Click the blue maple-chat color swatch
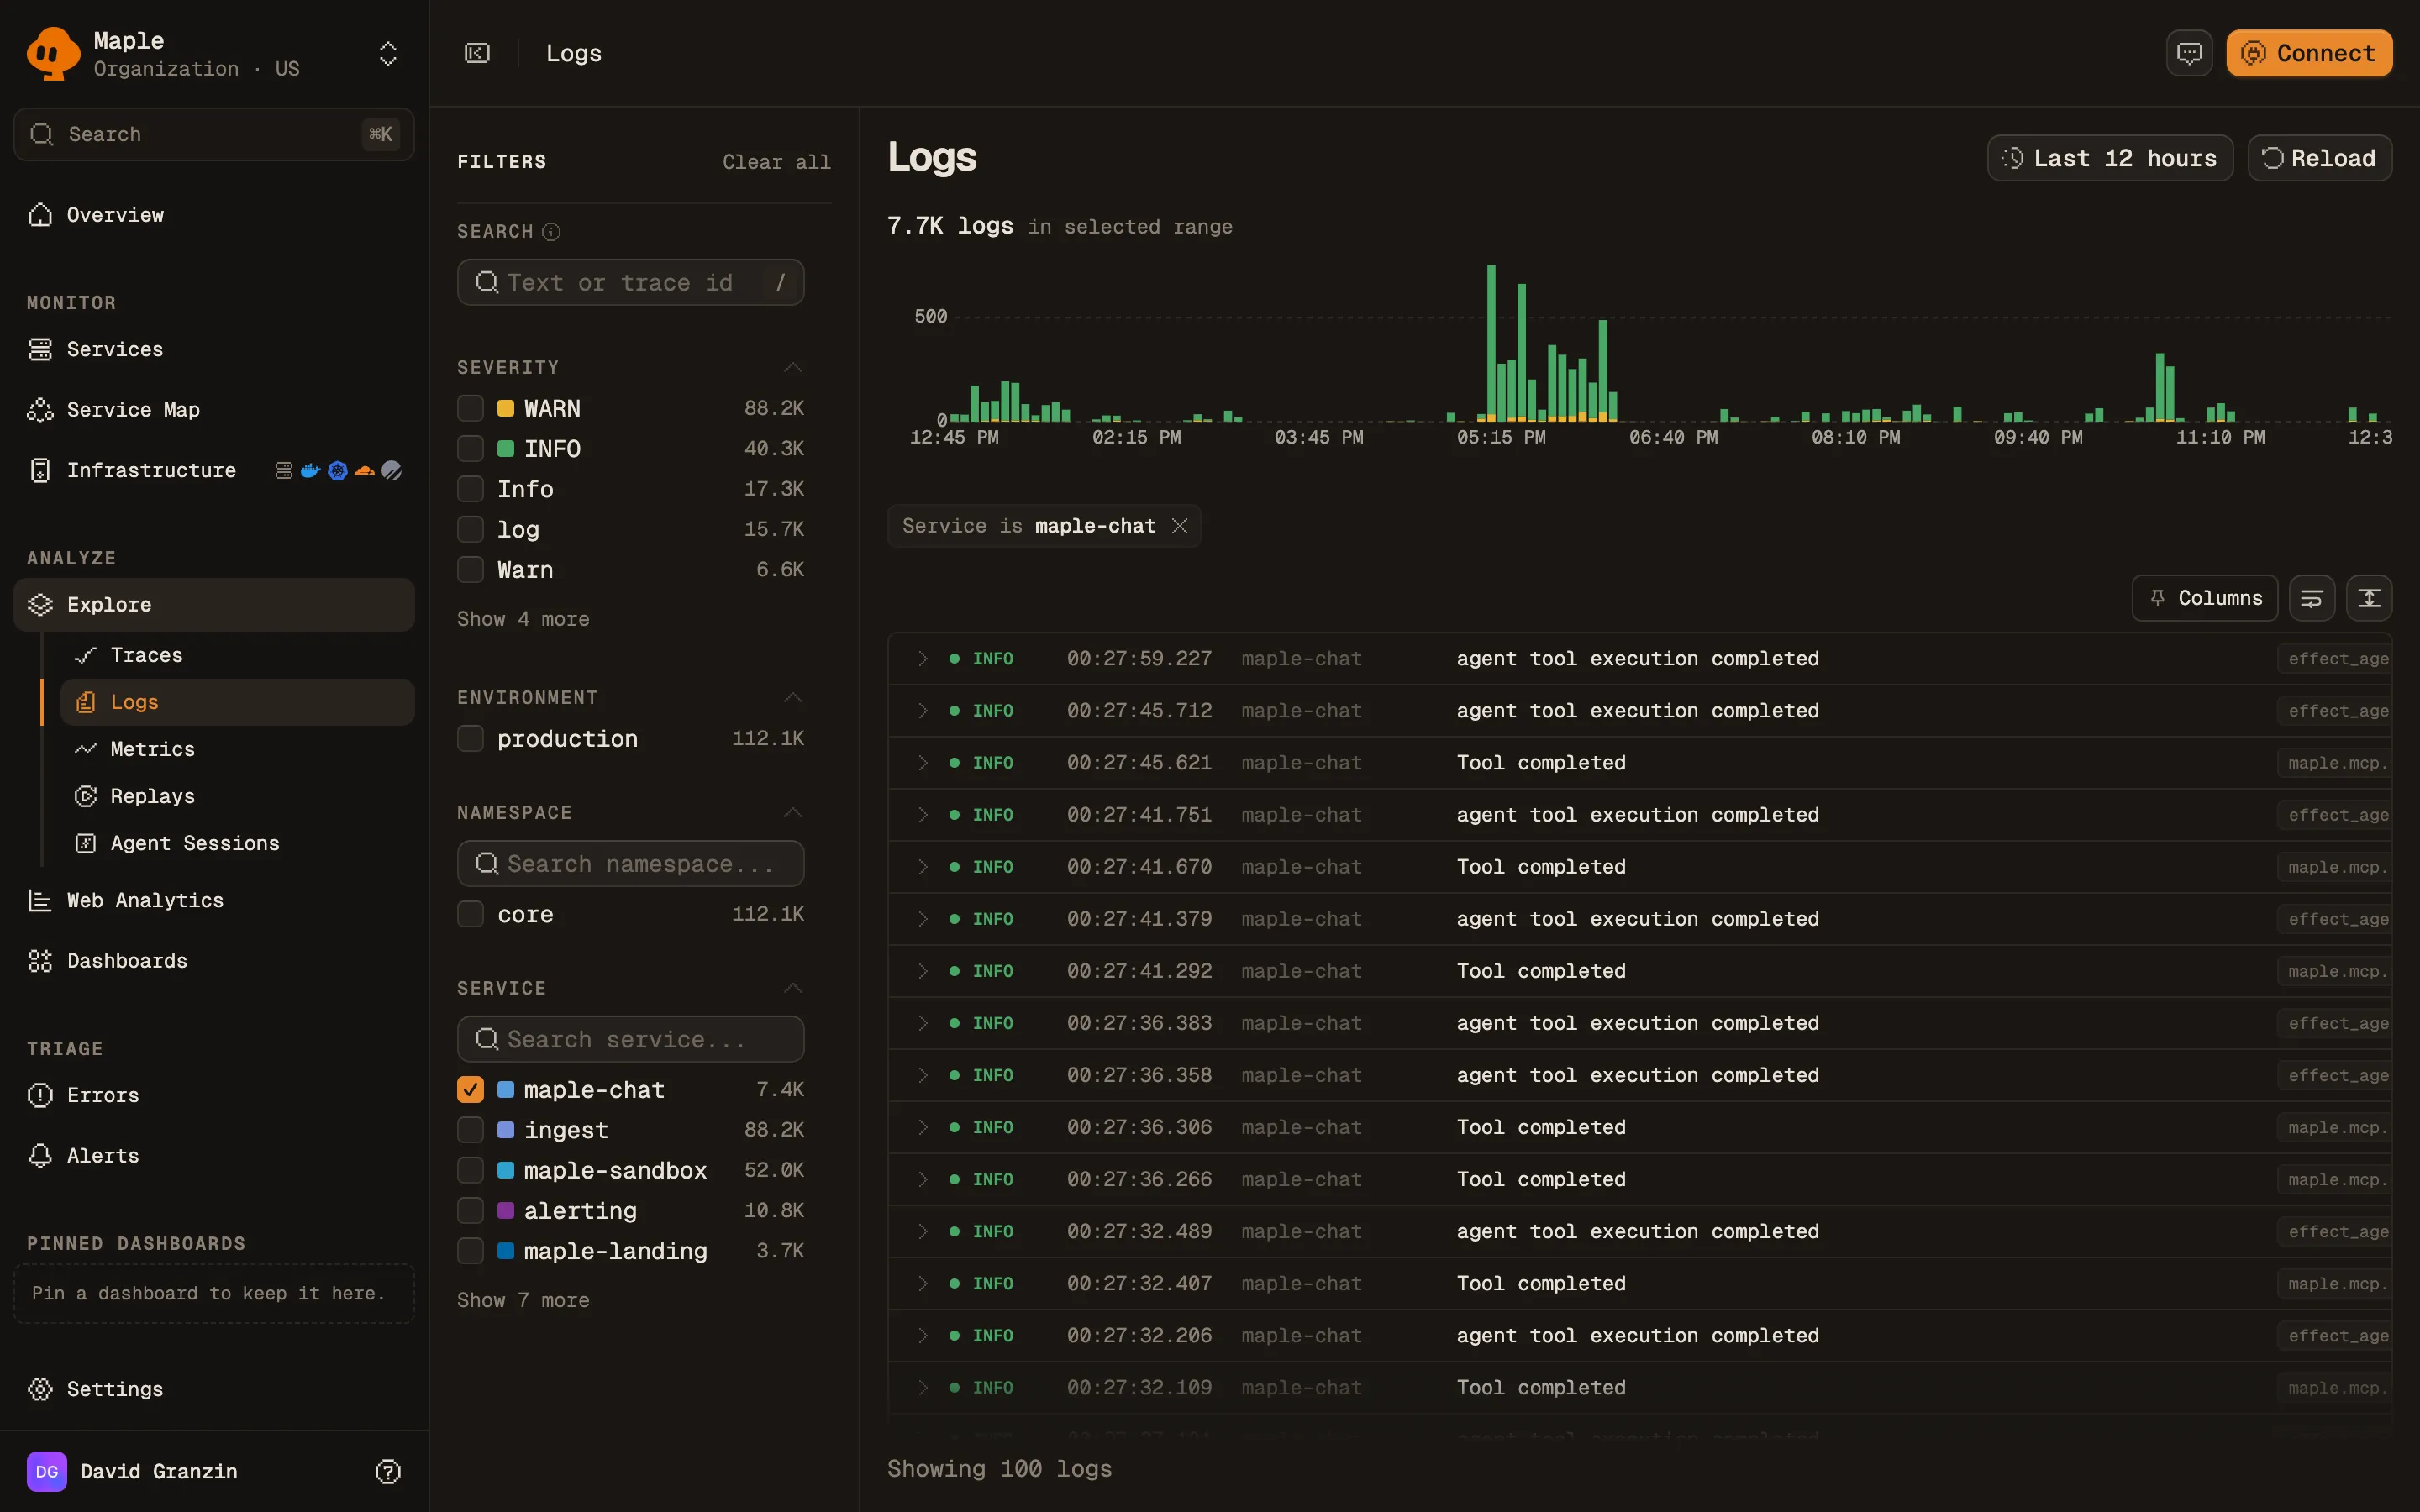 [506, 1090]
